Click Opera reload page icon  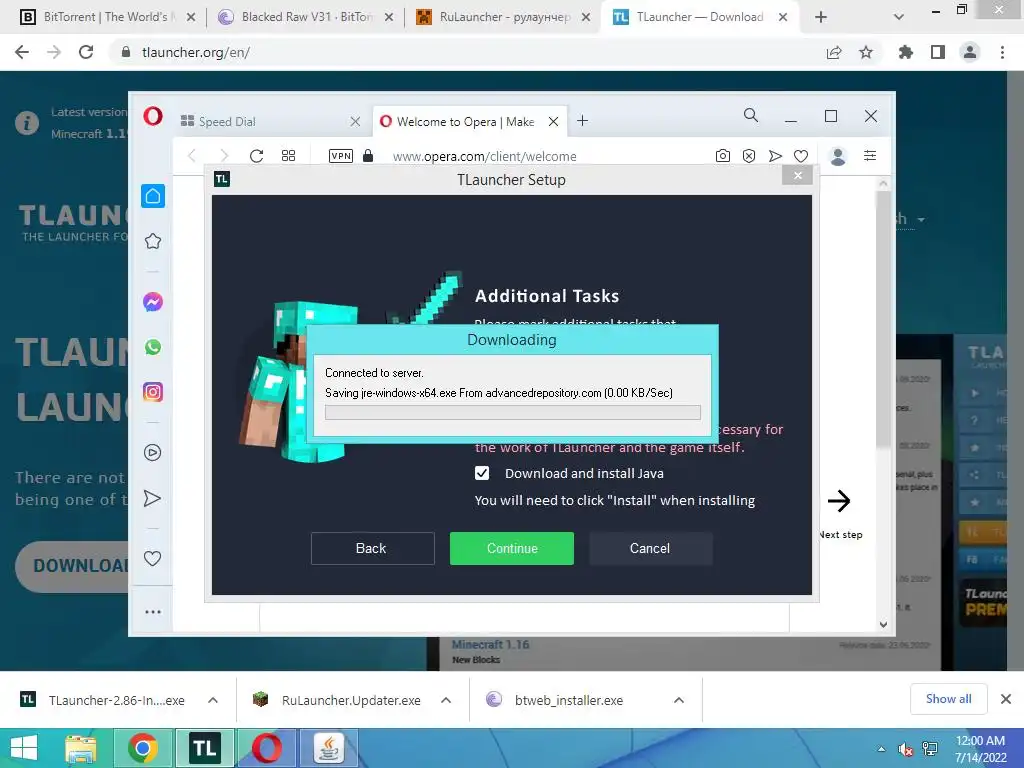click(x=256, y=156)
